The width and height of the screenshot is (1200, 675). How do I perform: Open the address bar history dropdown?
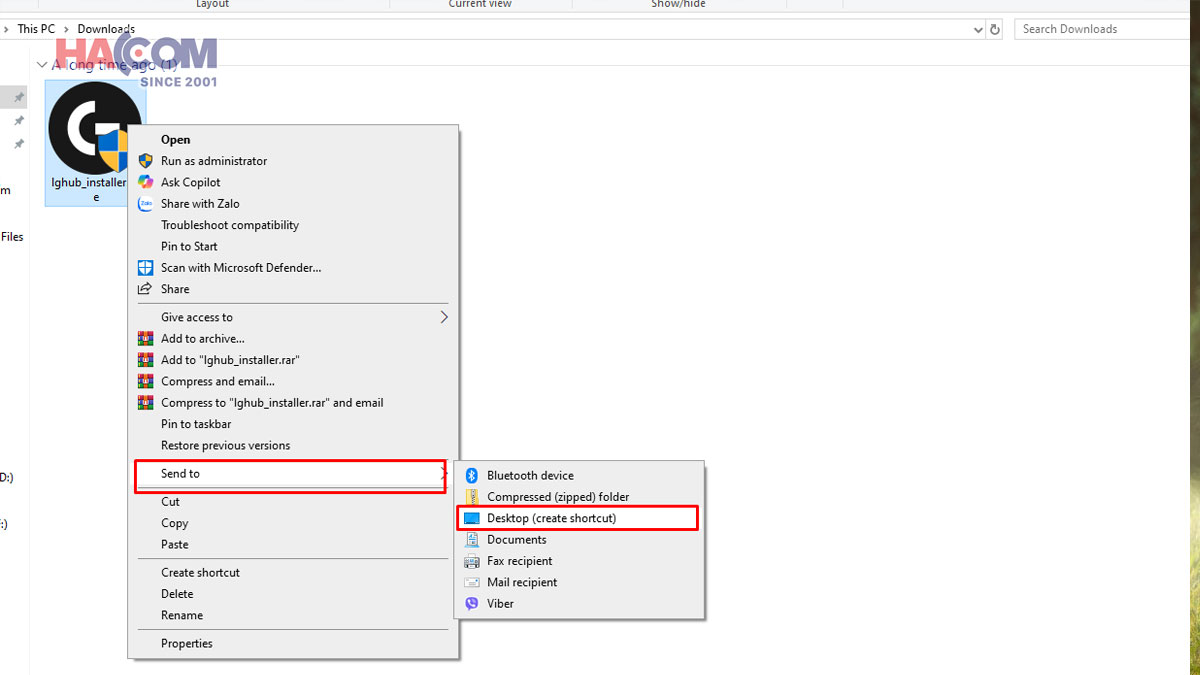pos(978,29)
